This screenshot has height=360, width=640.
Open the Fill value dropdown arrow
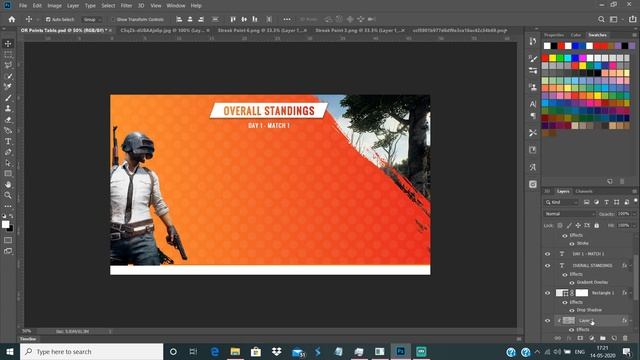pyautogui.click(x=633, y=225)
